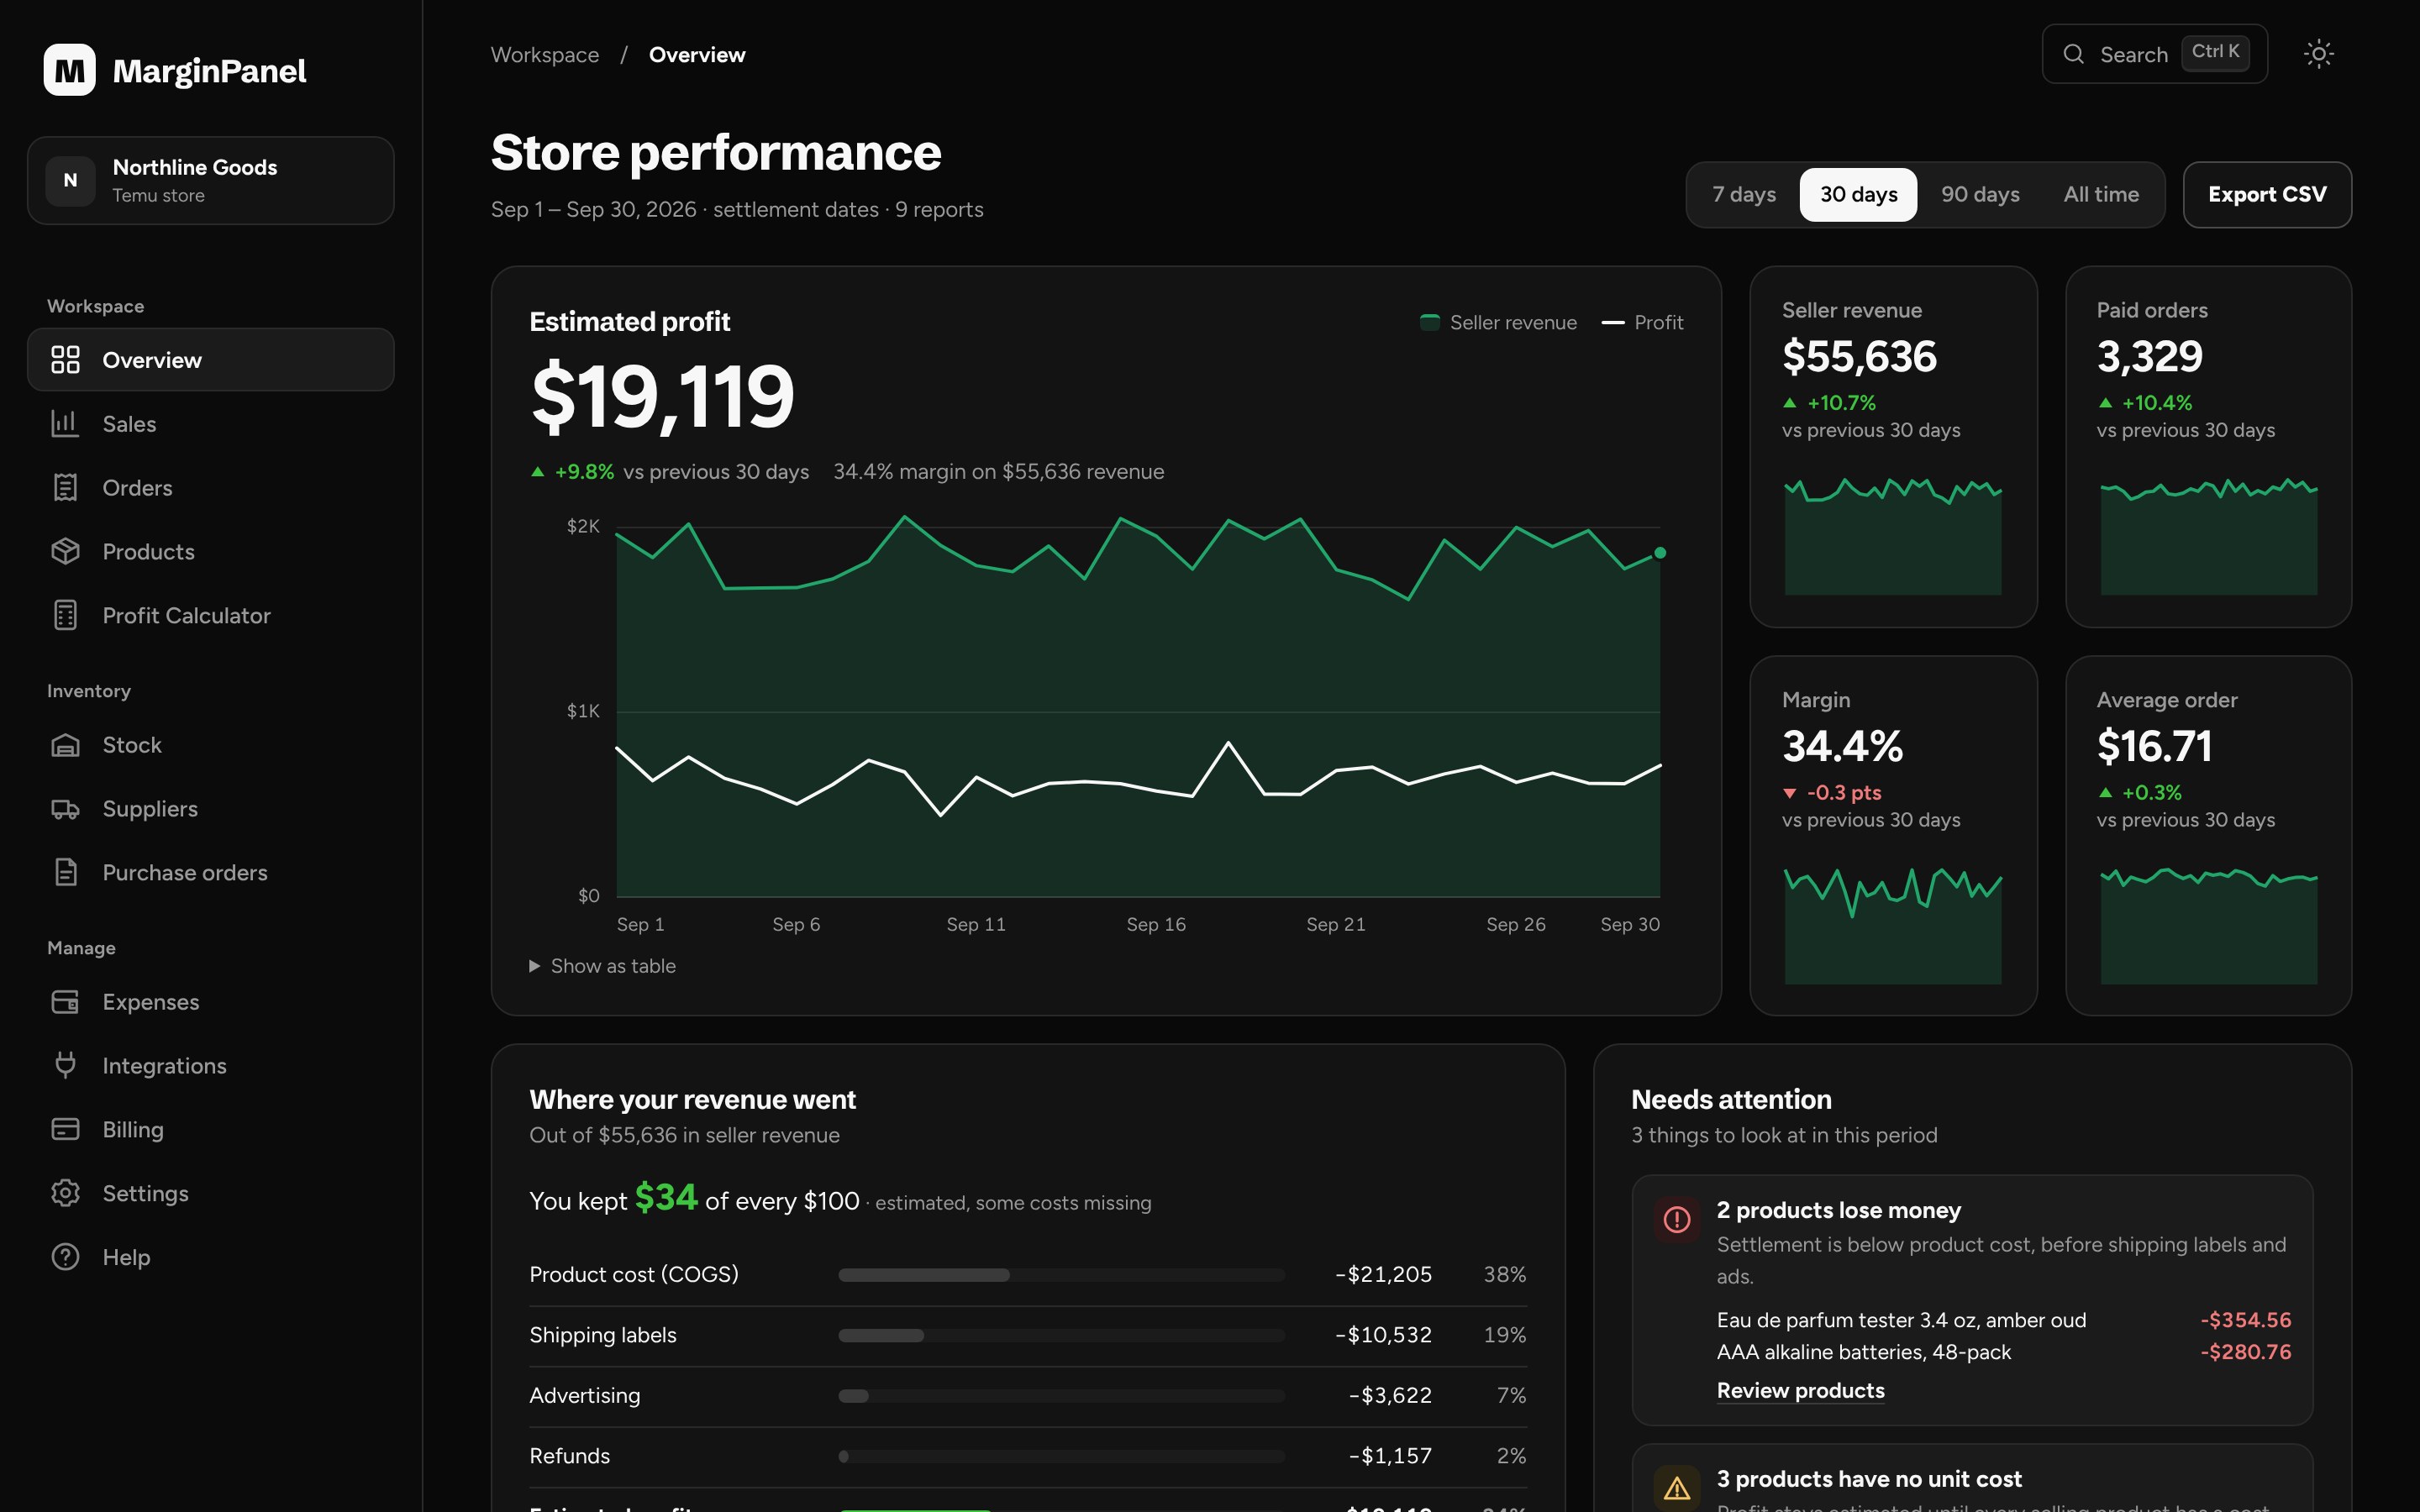
Task: Click the Overview breadcrumb item
Action: [x=697, y=55]
